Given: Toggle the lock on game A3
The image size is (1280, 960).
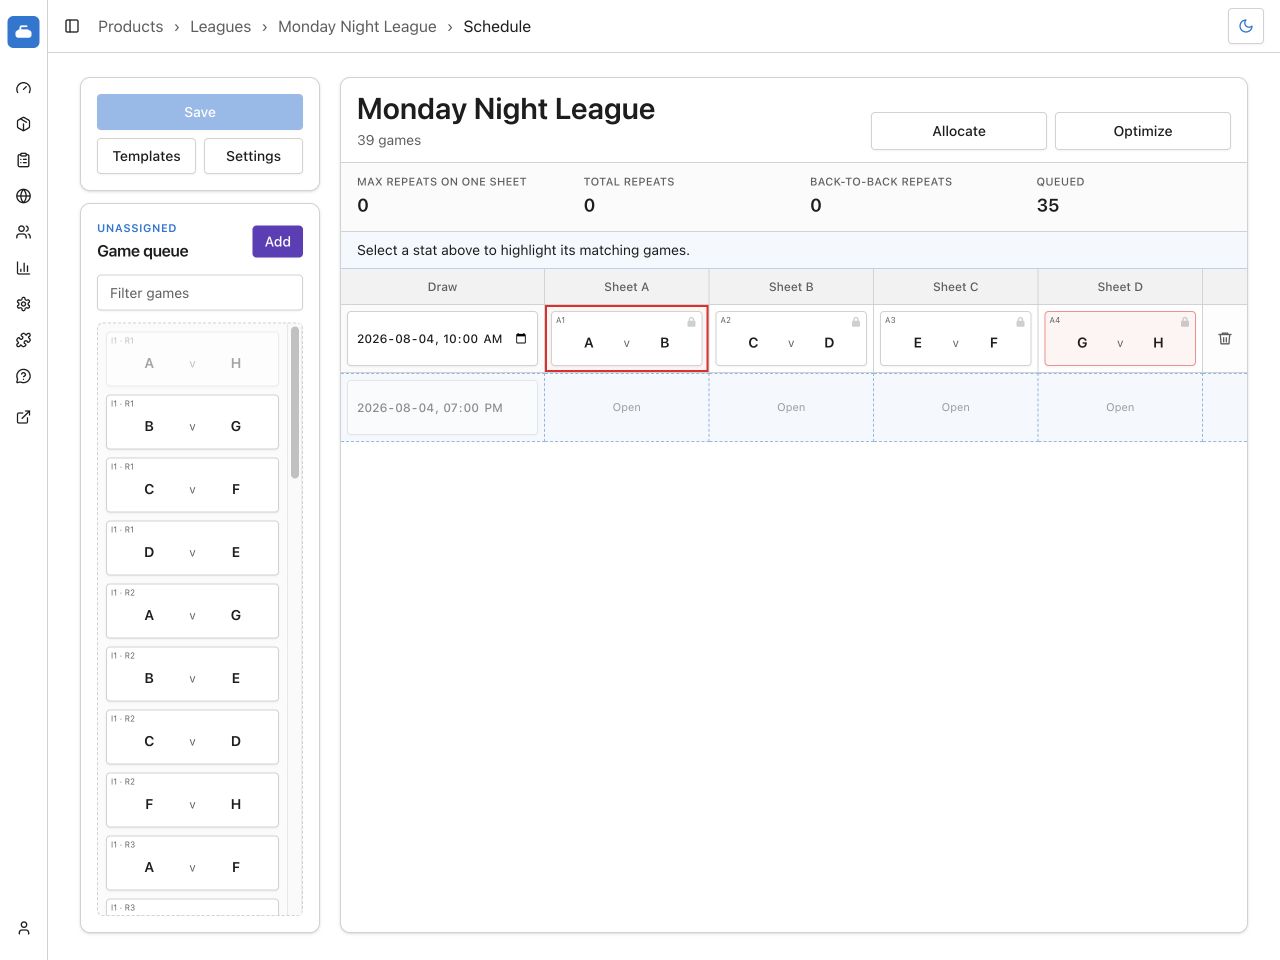Looking at the screenshot, I should 1020,321.
